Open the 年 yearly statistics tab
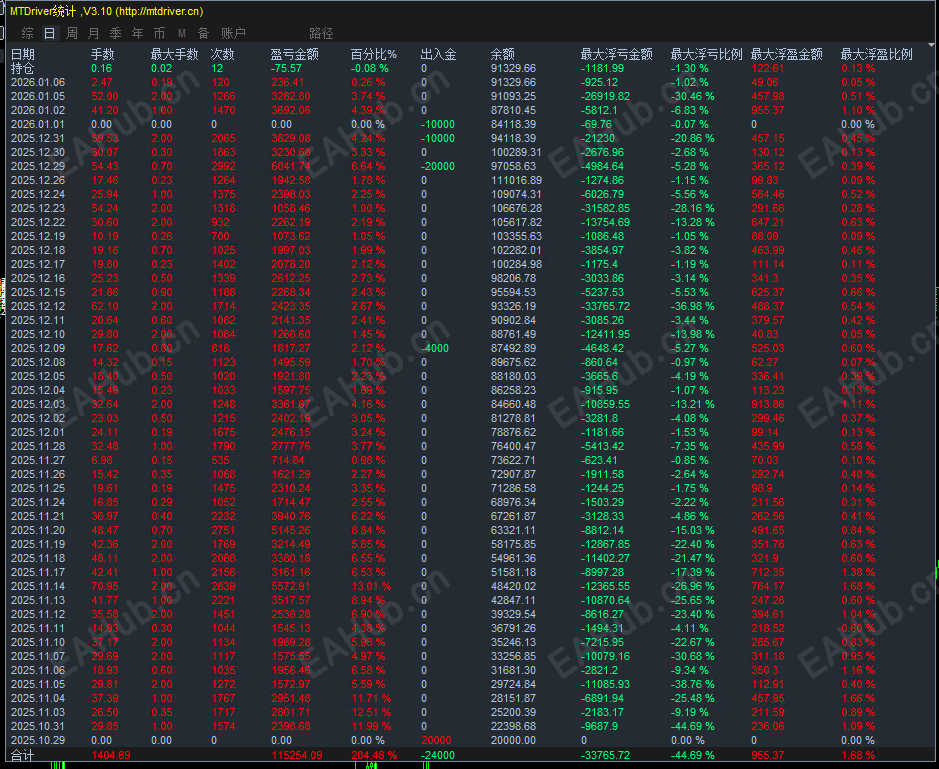939x769 pixels. tap(138, 34)
